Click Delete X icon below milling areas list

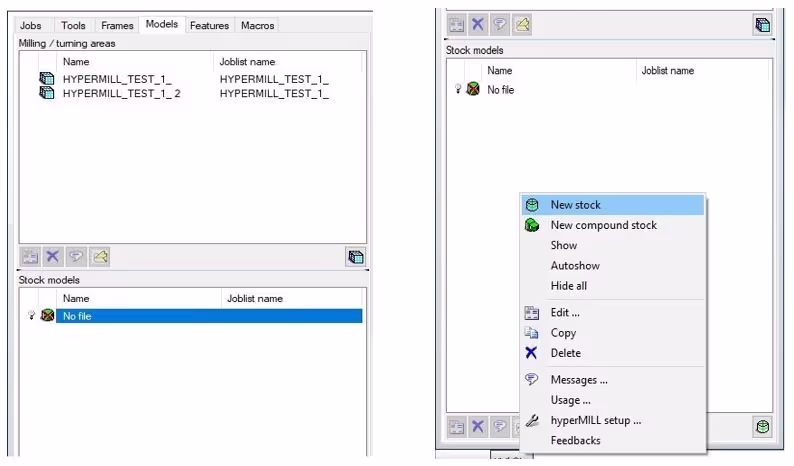pyautogui.click(x=53, y=257)
